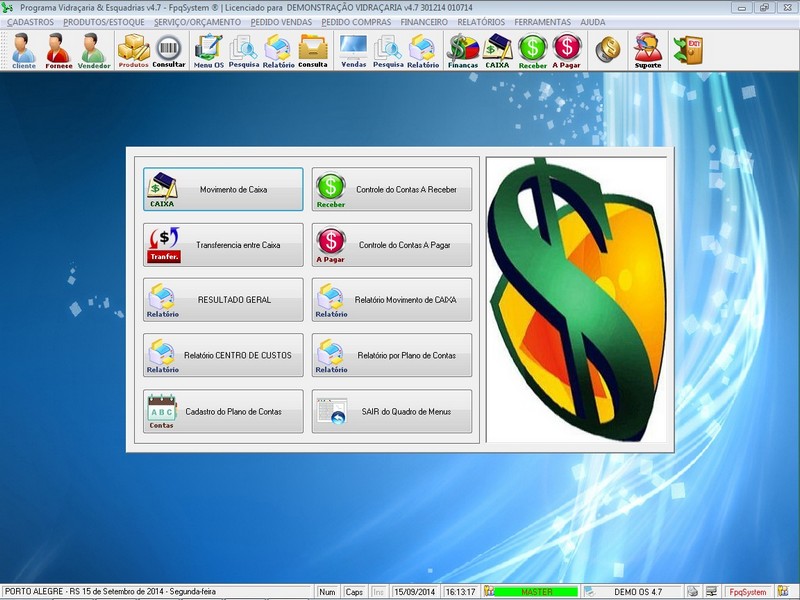This screenshot has width=800, height=600.
Task: Open the RELATÓRIOS menu
Action: 481,21
